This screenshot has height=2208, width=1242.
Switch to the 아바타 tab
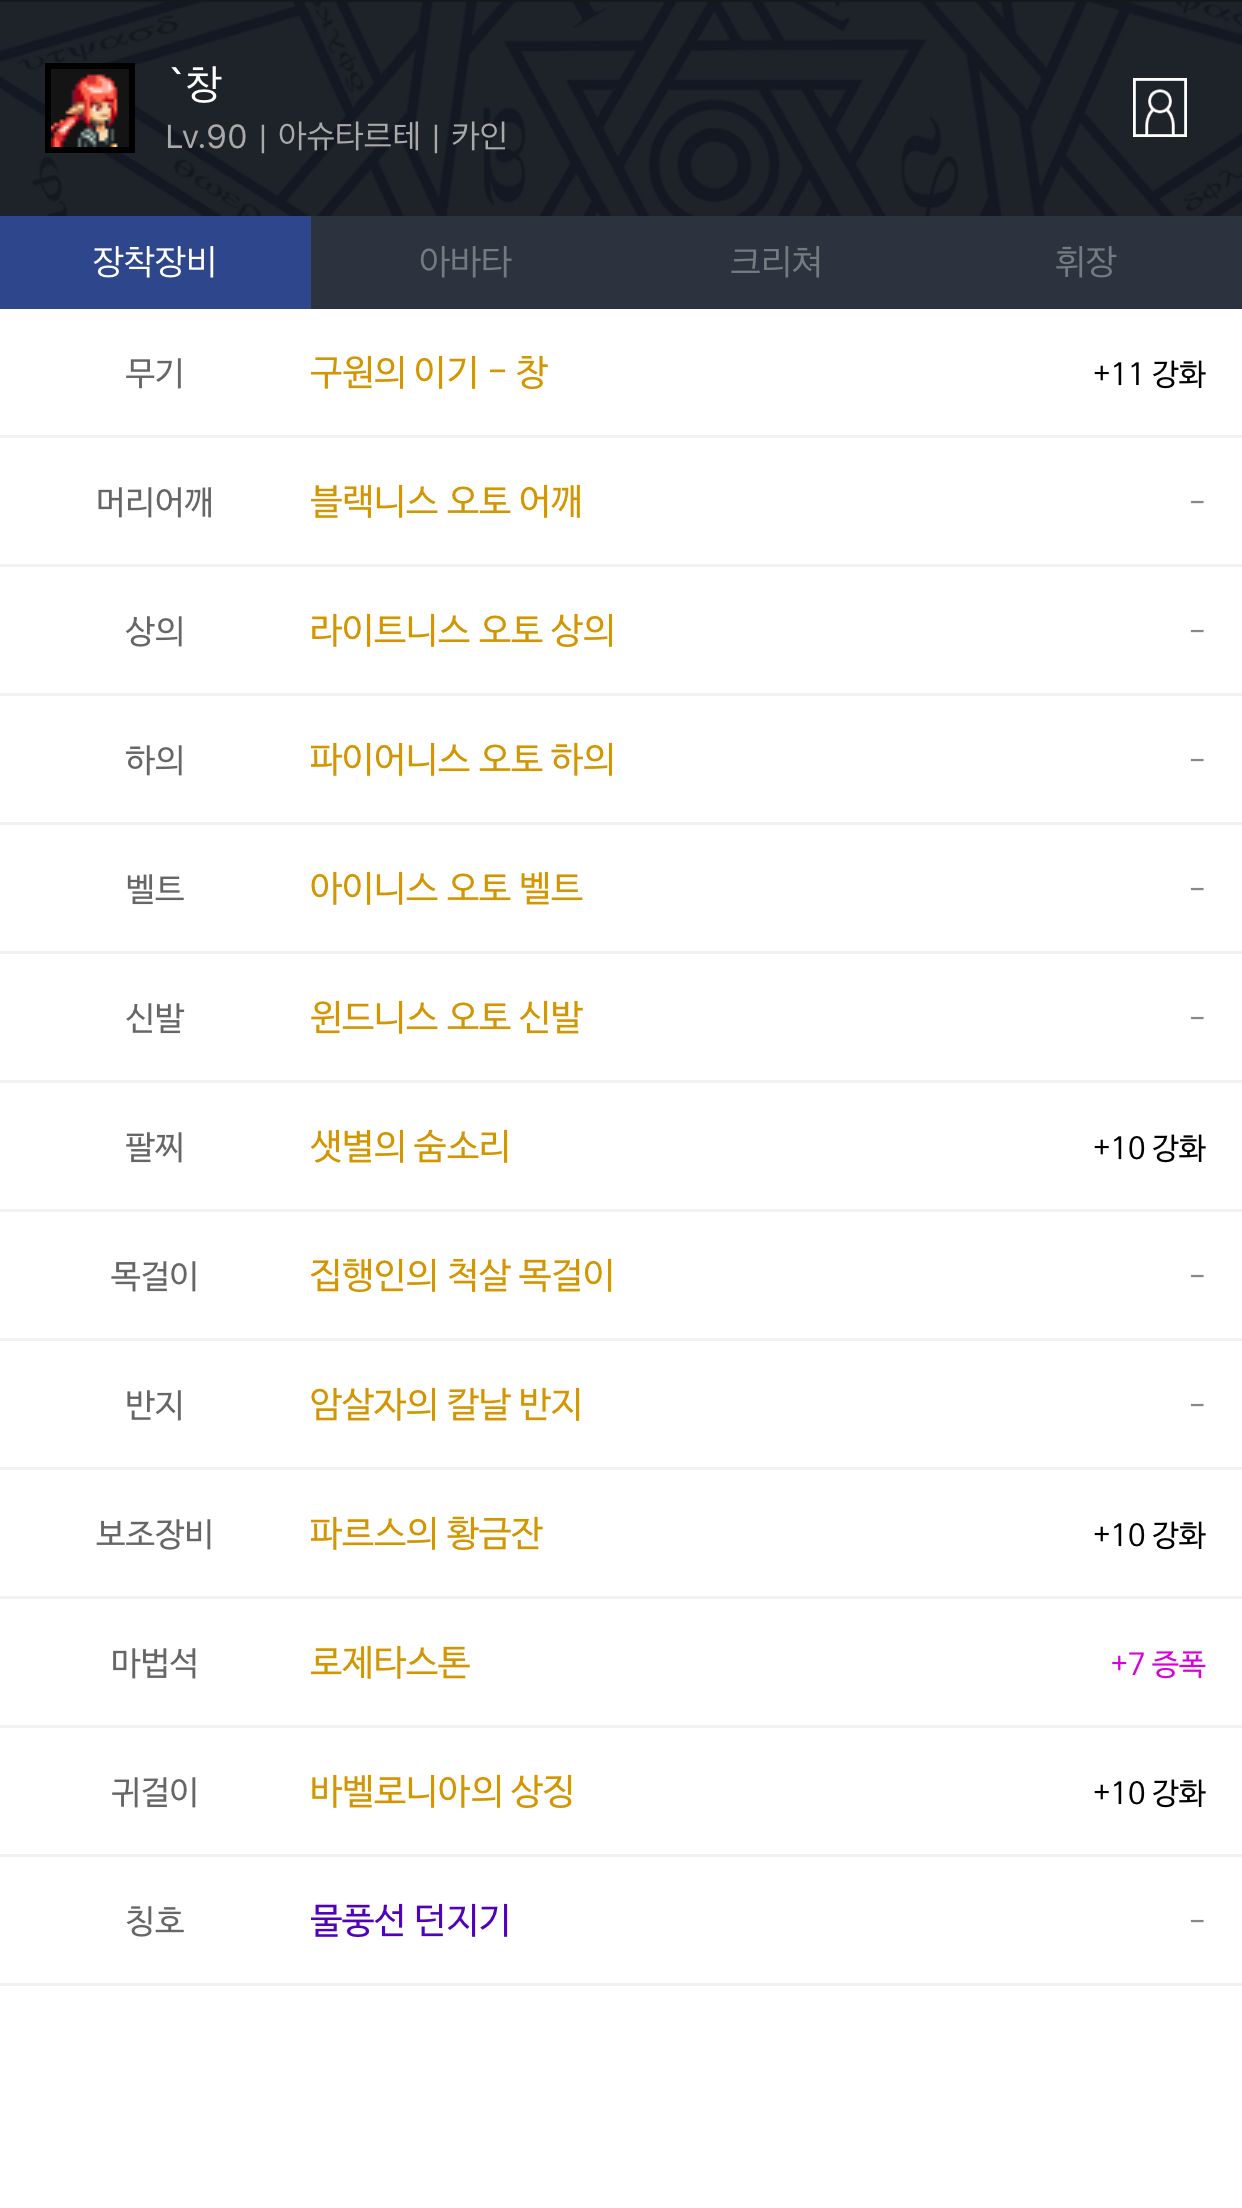[x=465, y=262]
